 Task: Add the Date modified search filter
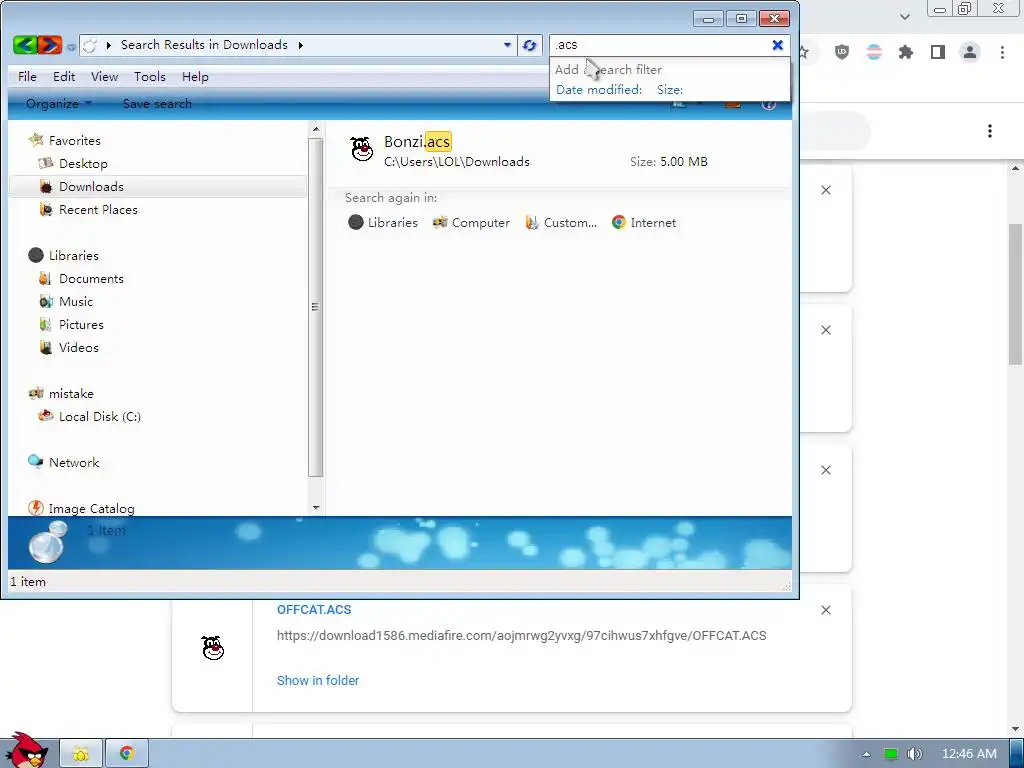point(599,90)
